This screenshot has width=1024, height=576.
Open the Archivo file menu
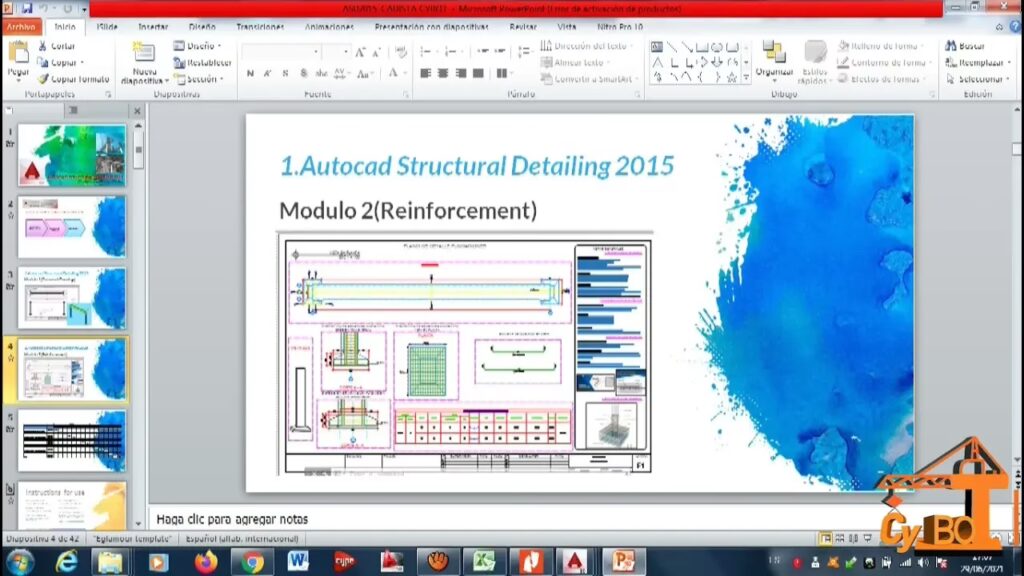pyautogui.click(x=22, y=27)
